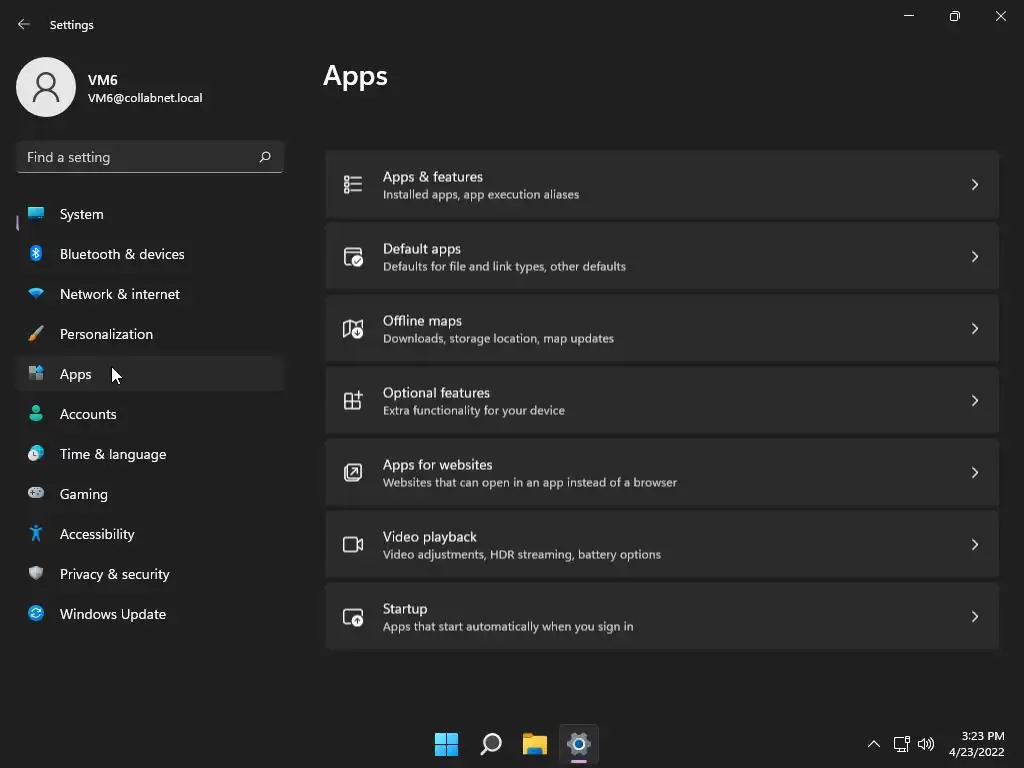Click the VM6 account name
The image size is (1024, 768).
coord(103,80)
